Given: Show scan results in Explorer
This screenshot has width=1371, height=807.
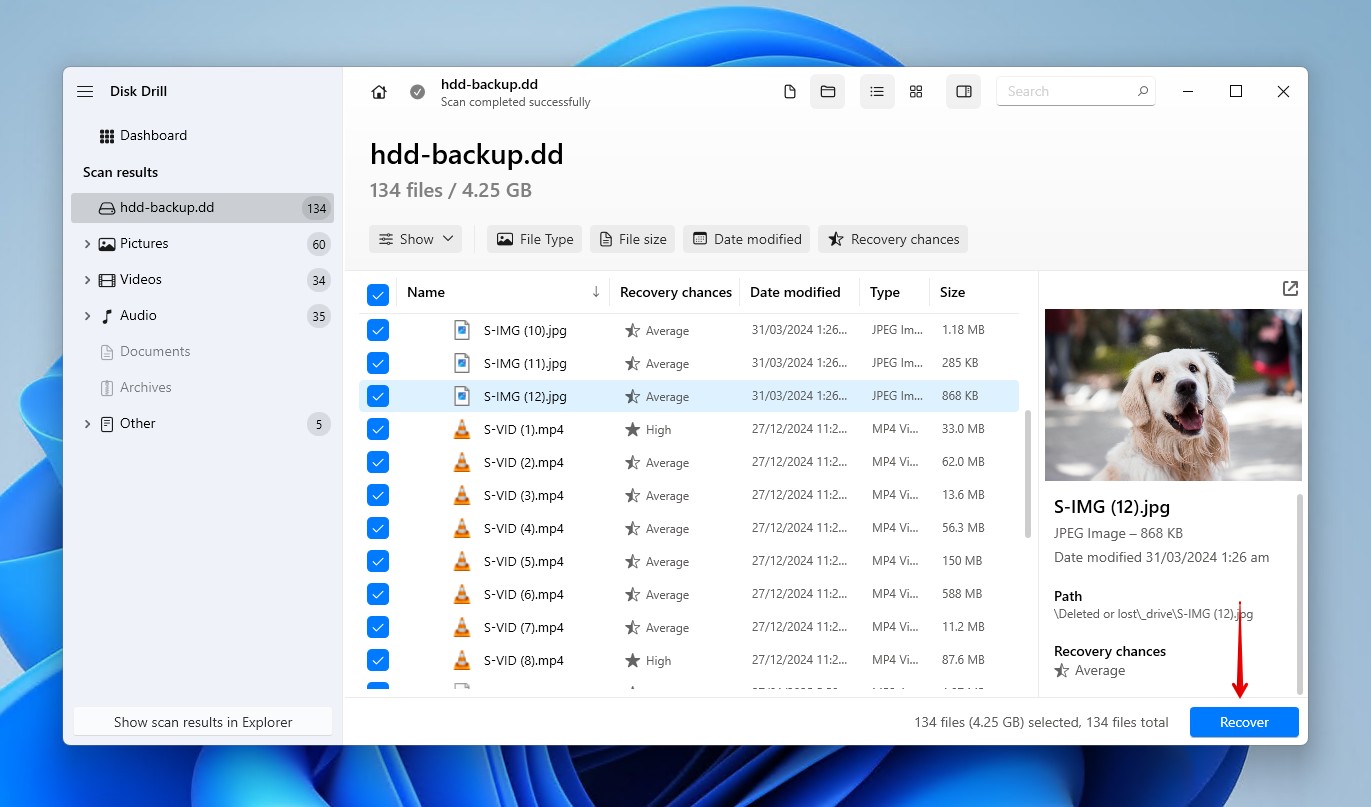Looking at the screenshot, I should pyautogui.click(x=202, y=721).
